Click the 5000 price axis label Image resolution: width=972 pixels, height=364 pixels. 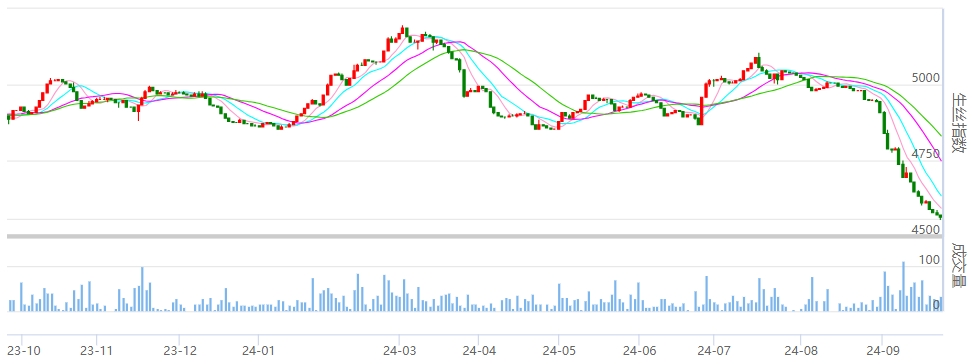pos(926,78)
